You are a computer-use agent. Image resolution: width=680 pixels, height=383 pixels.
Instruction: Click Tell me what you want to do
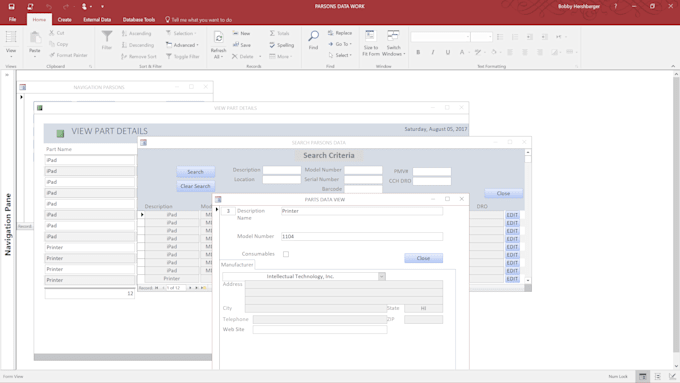point(198,20)
